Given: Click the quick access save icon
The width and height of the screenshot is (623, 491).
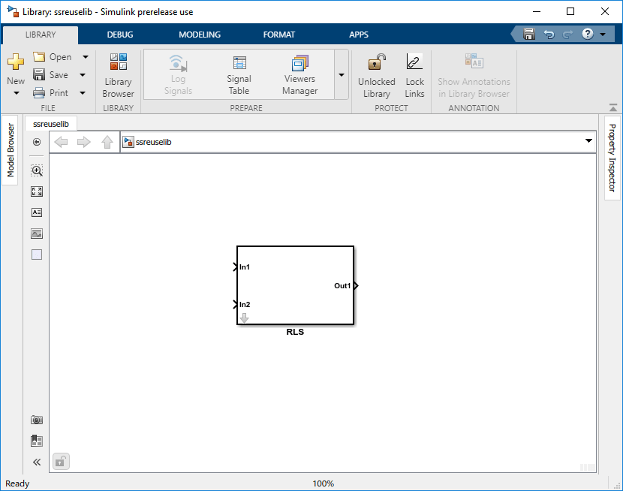Looking at the screenshot, I should (x=529, y=34).
